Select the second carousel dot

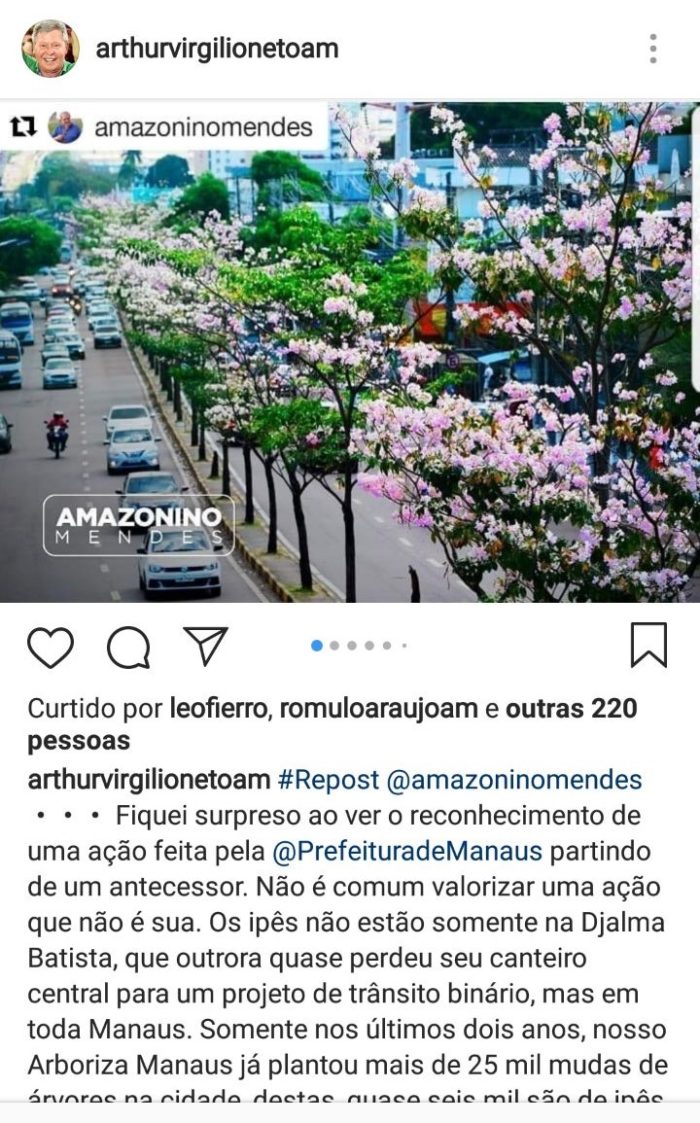335,645
